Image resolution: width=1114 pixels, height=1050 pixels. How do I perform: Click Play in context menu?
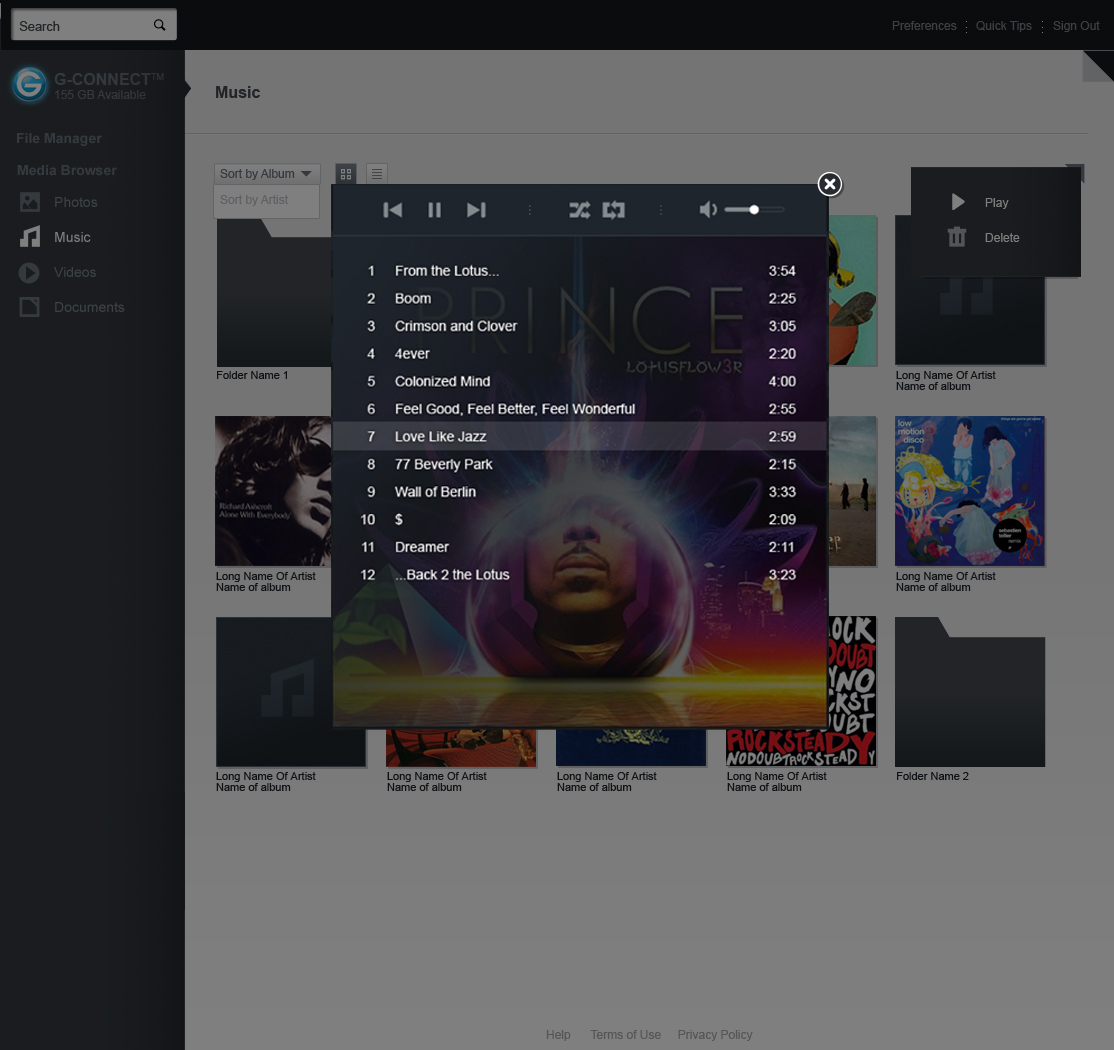(x=996, y=202)
